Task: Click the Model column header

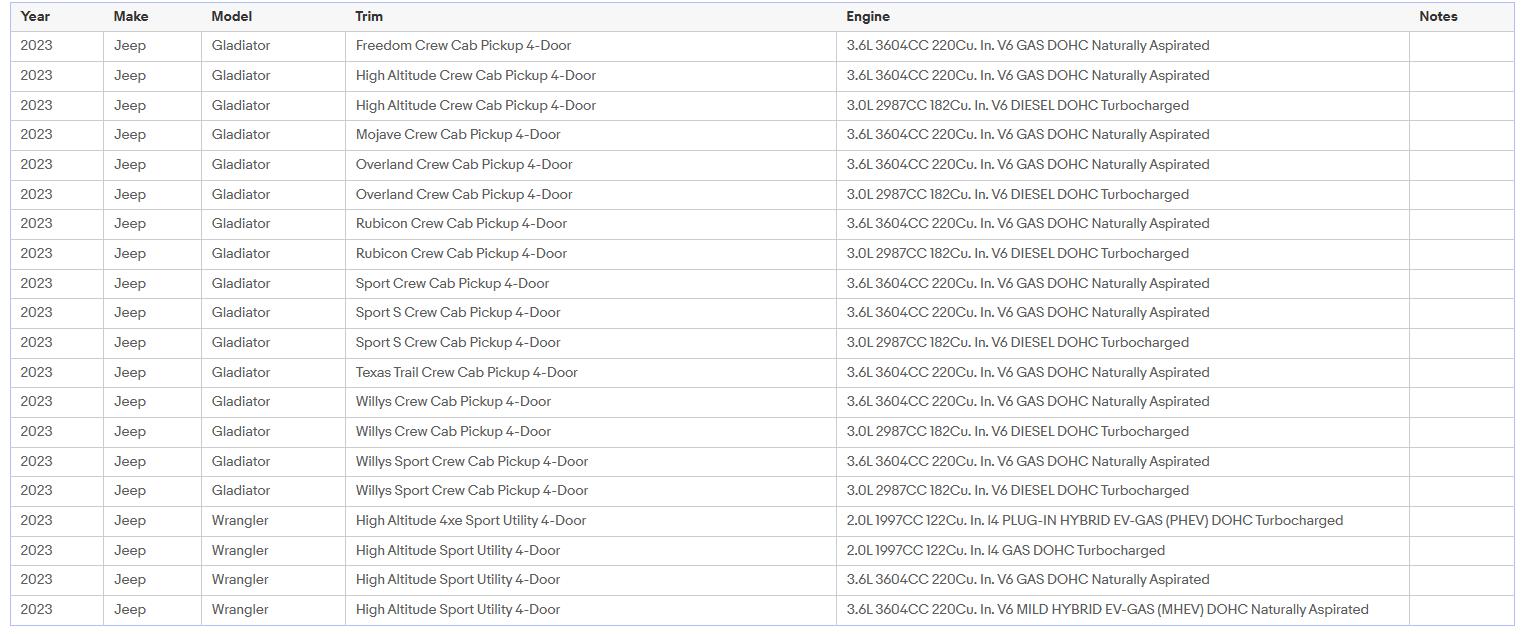Action: pyautogui.click(x=231, y=16)
